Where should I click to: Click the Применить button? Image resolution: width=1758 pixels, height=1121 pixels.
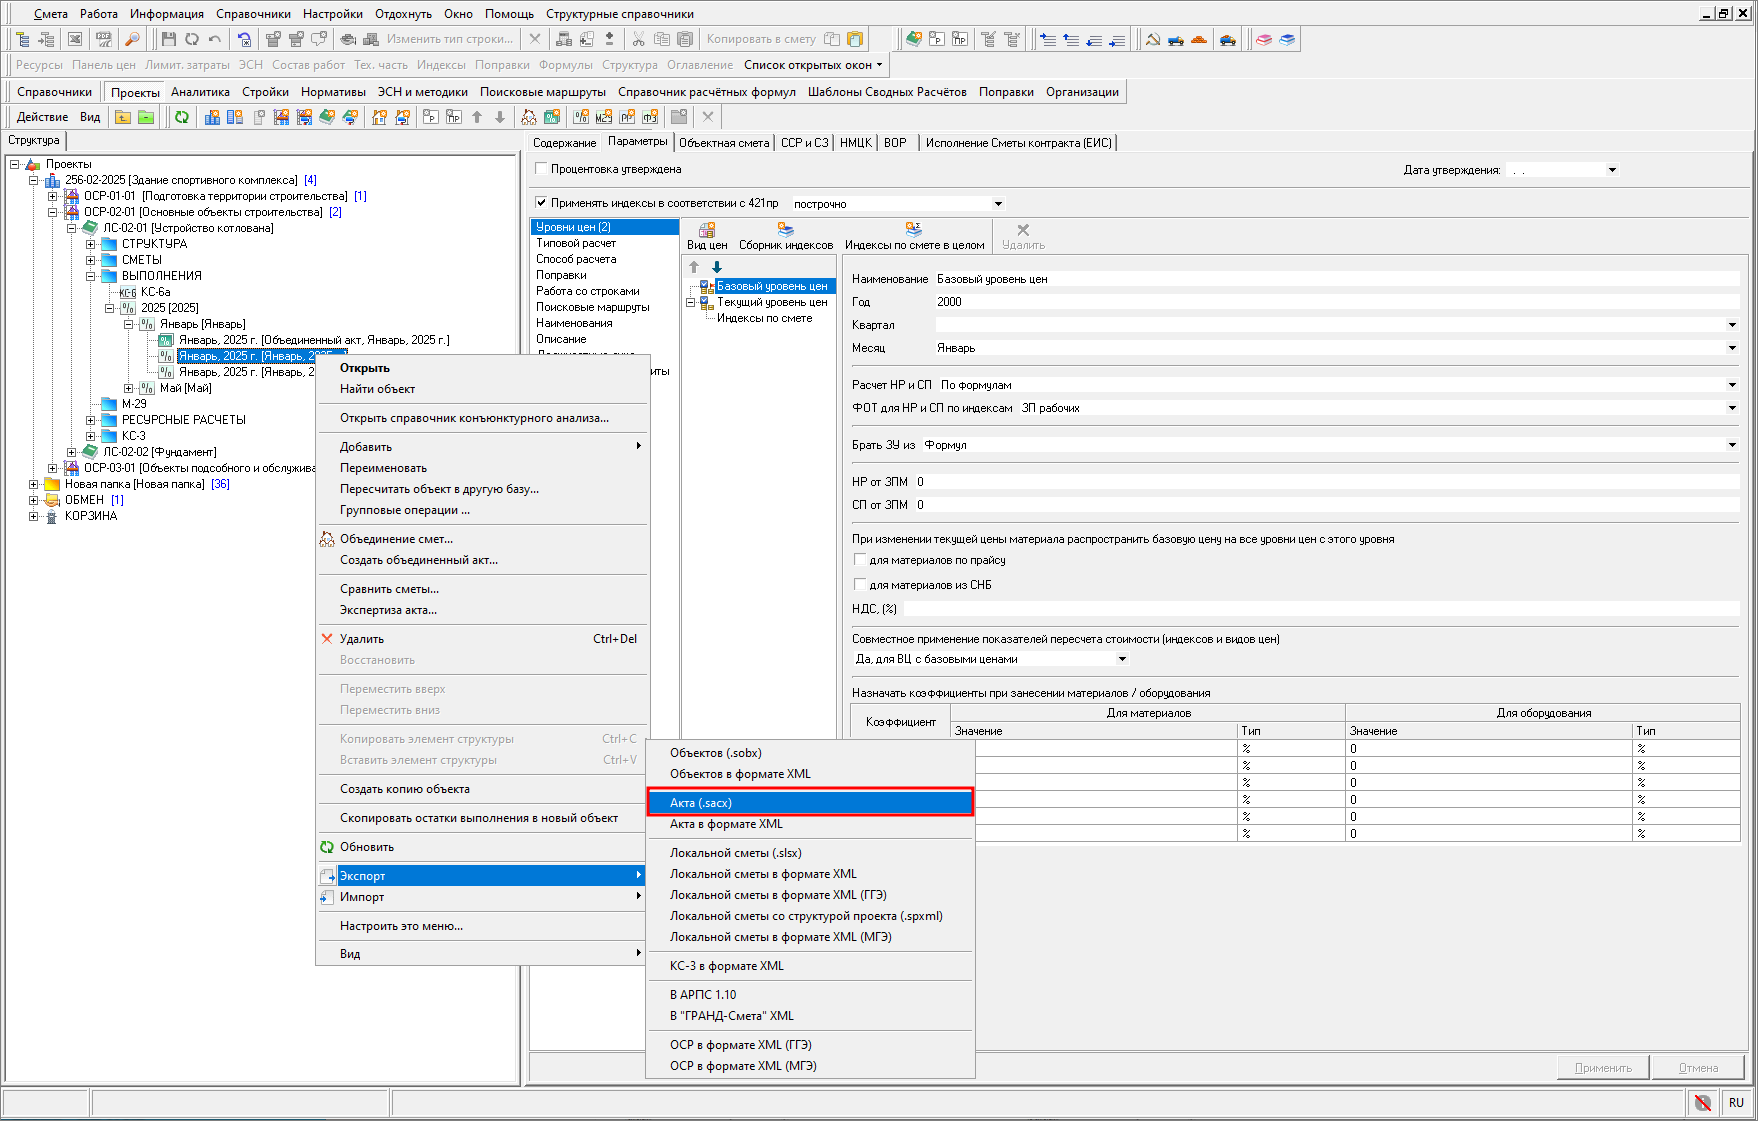[x=1603, y=1067]
